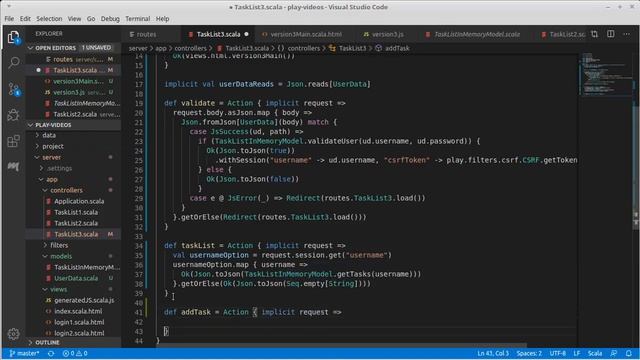640x360 pixels.
Task: Open More Actions ellipsis in editor toolbar
Action: (627, 34)
